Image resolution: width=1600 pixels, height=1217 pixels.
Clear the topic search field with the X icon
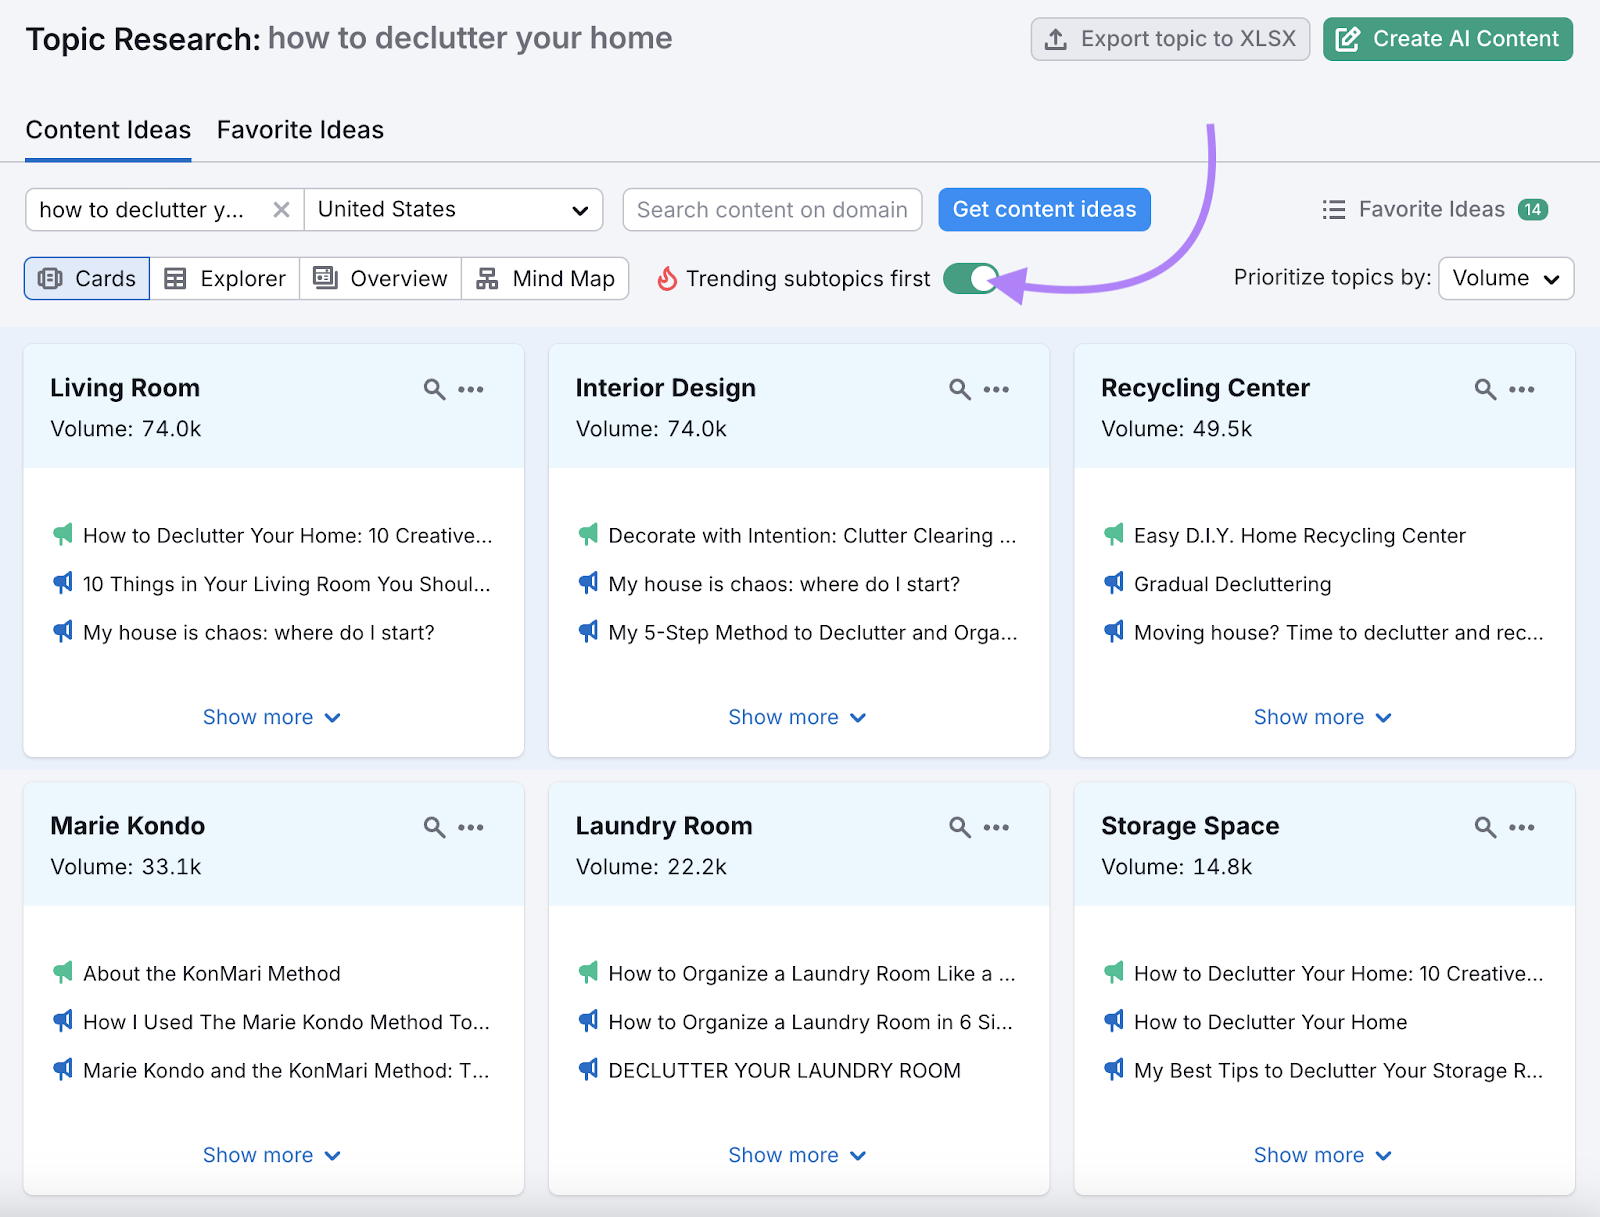(281, 209)
